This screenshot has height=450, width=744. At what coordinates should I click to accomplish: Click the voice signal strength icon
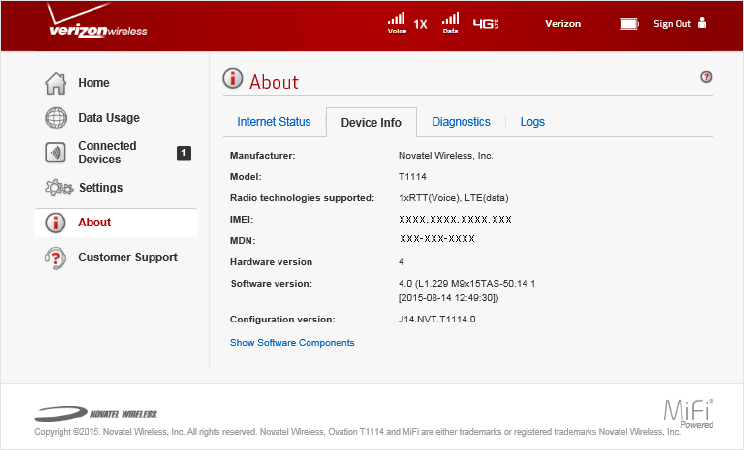pyautogui.click(x=397, y=22)
